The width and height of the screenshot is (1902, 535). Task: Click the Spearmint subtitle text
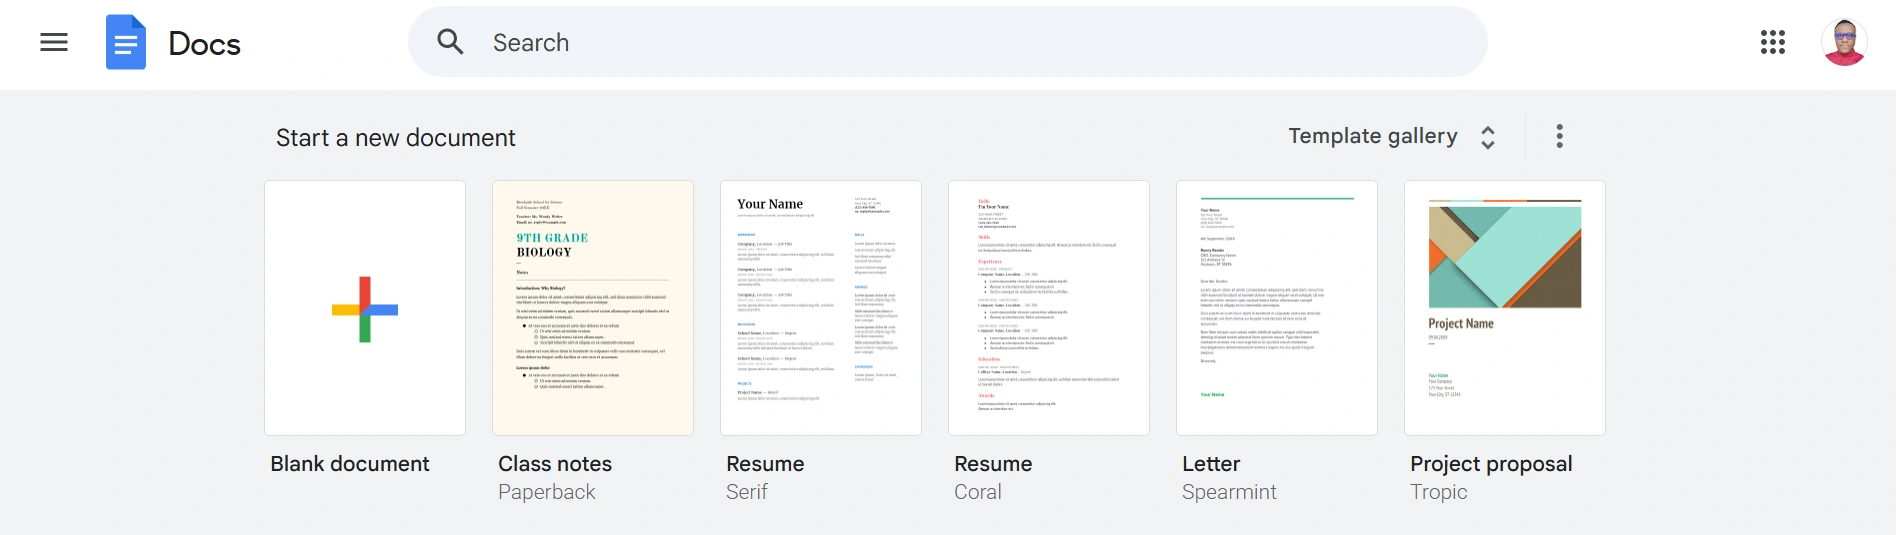pyautogui.click(x=1229, y=492)
